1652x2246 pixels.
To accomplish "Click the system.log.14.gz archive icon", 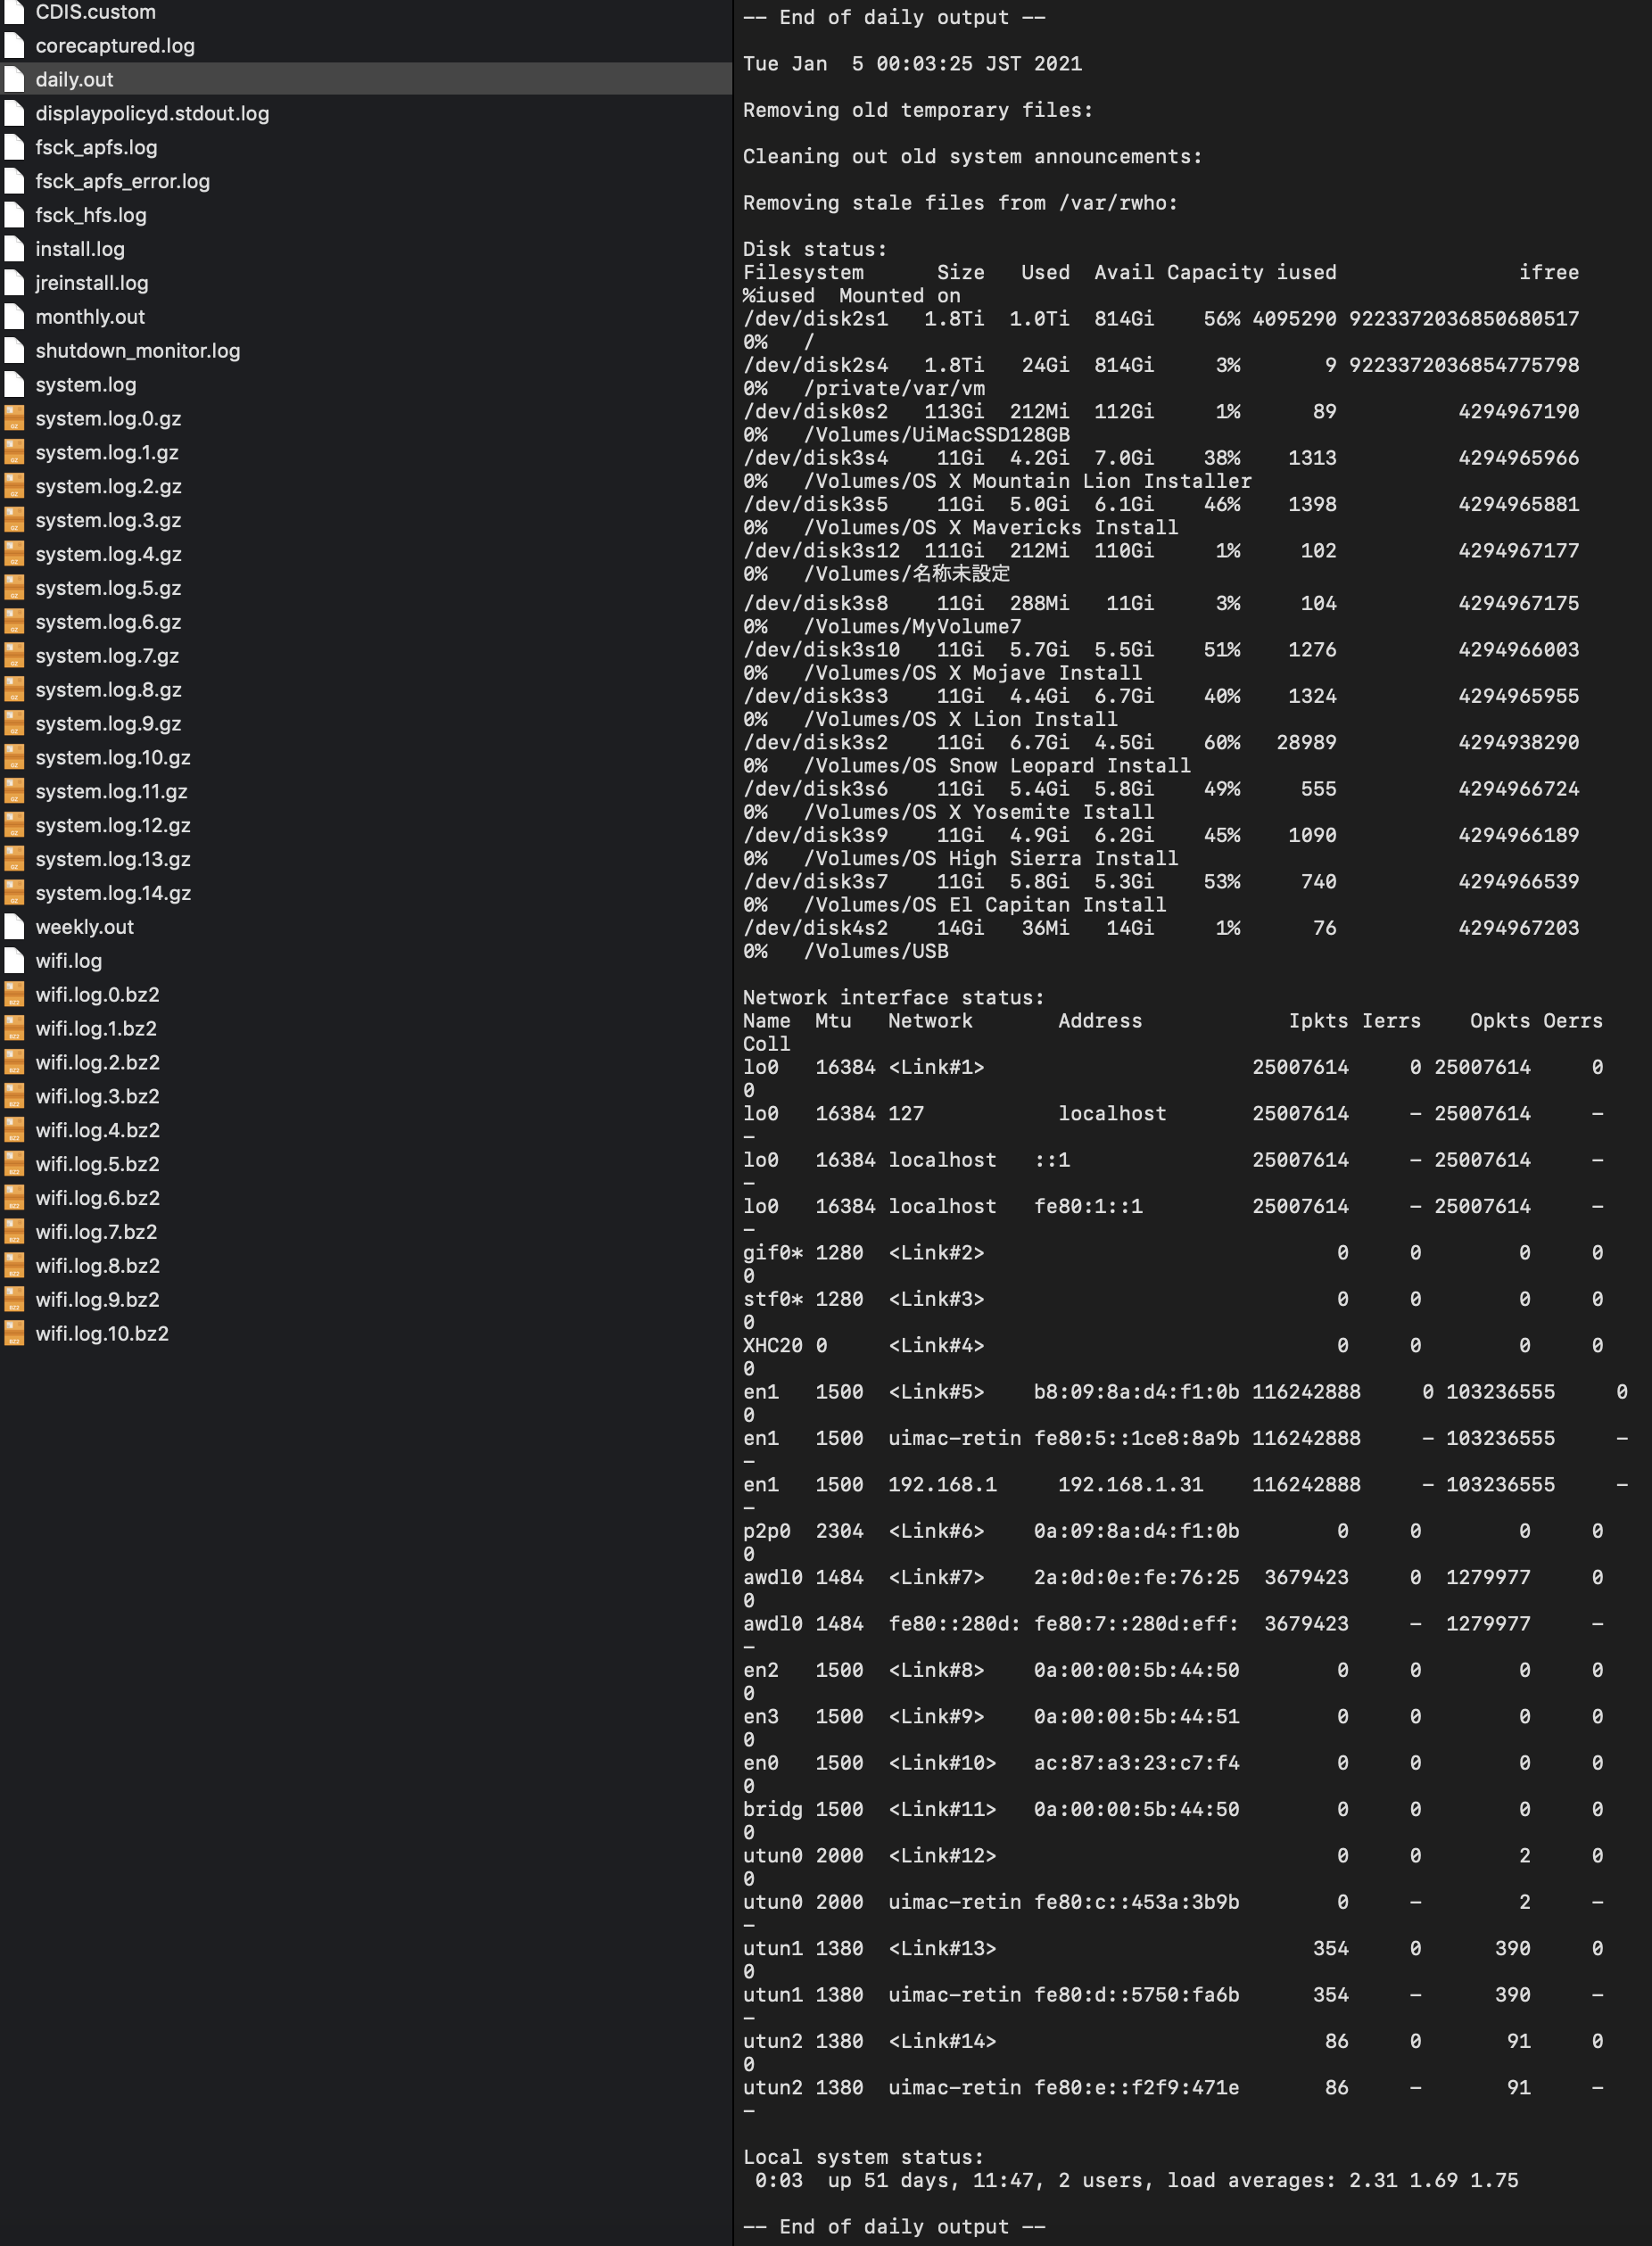I will click(14, 893).
